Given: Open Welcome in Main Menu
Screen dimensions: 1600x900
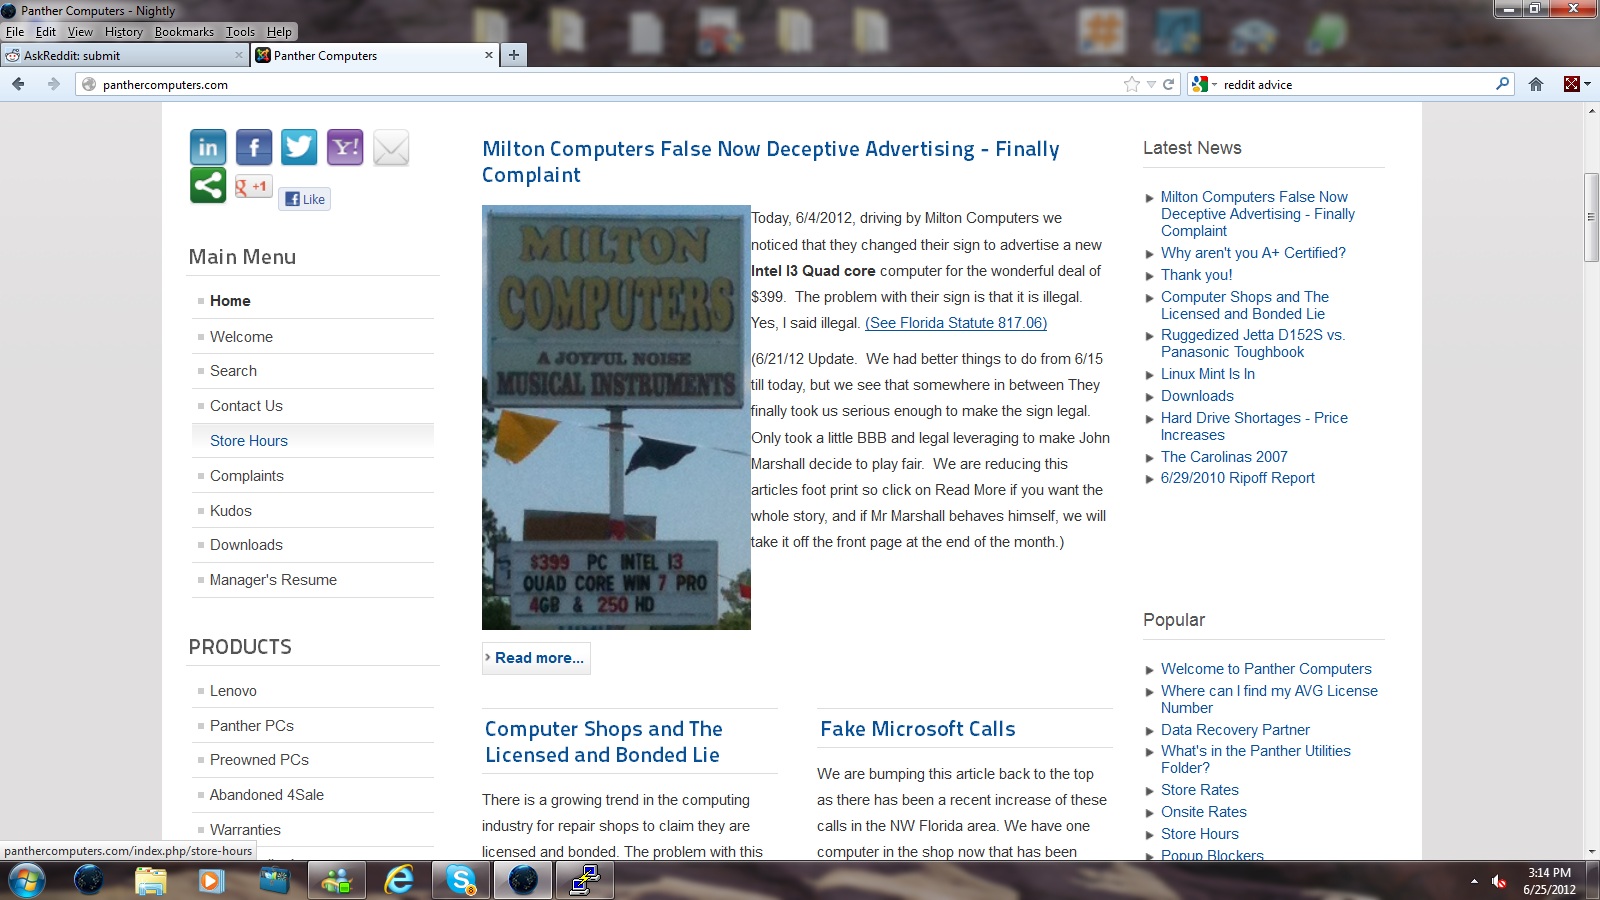Looking at the screenshot, I should [x=241, y=337].
